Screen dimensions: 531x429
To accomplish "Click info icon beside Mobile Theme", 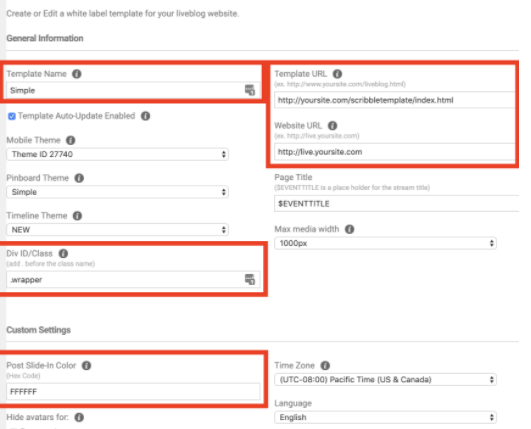I will click(x=70, y=140).
